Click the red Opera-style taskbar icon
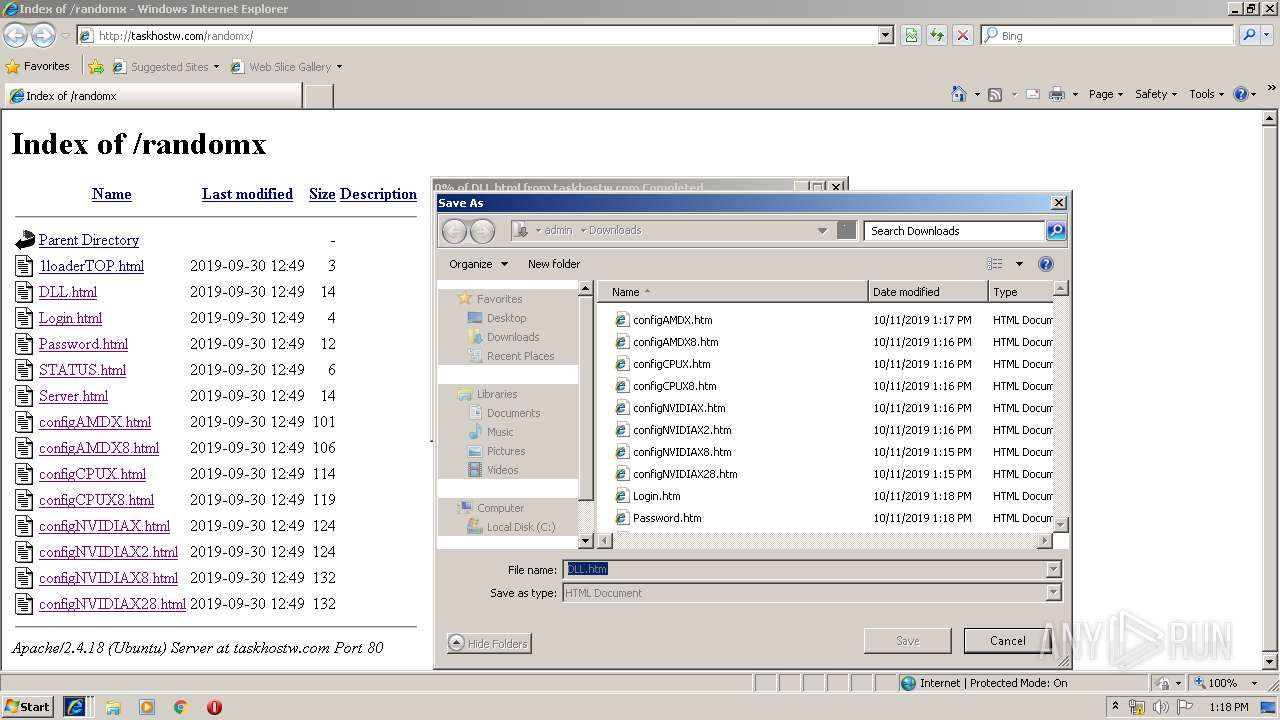This screenshot has width=1280, height=720. [214, 707]
